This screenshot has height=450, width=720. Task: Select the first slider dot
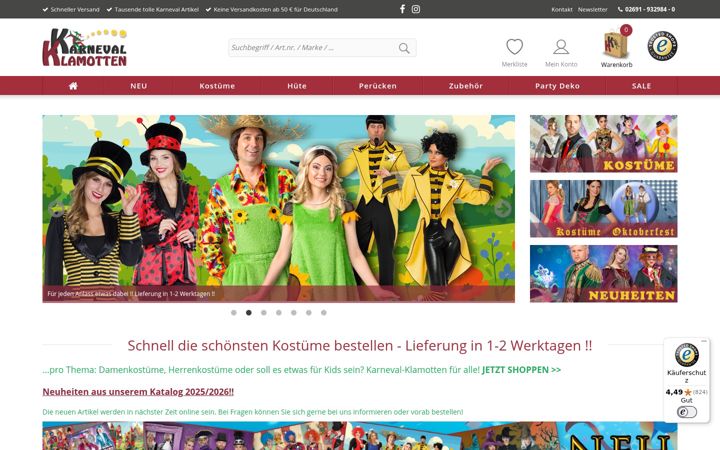[x=234, y=313]
